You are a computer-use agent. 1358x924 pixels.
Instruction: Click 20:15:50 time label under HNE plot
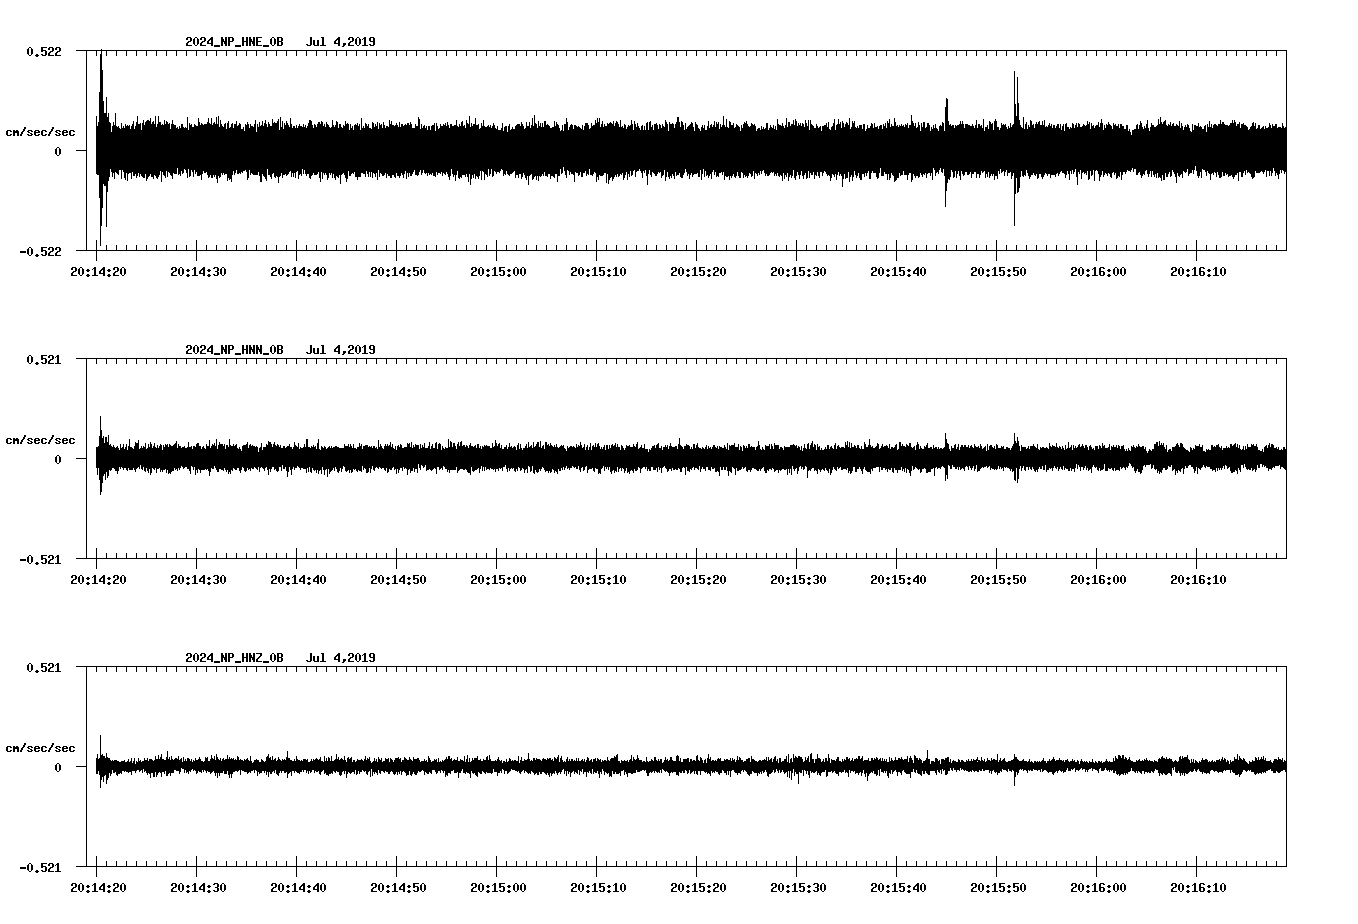click(x=998, y=272)
